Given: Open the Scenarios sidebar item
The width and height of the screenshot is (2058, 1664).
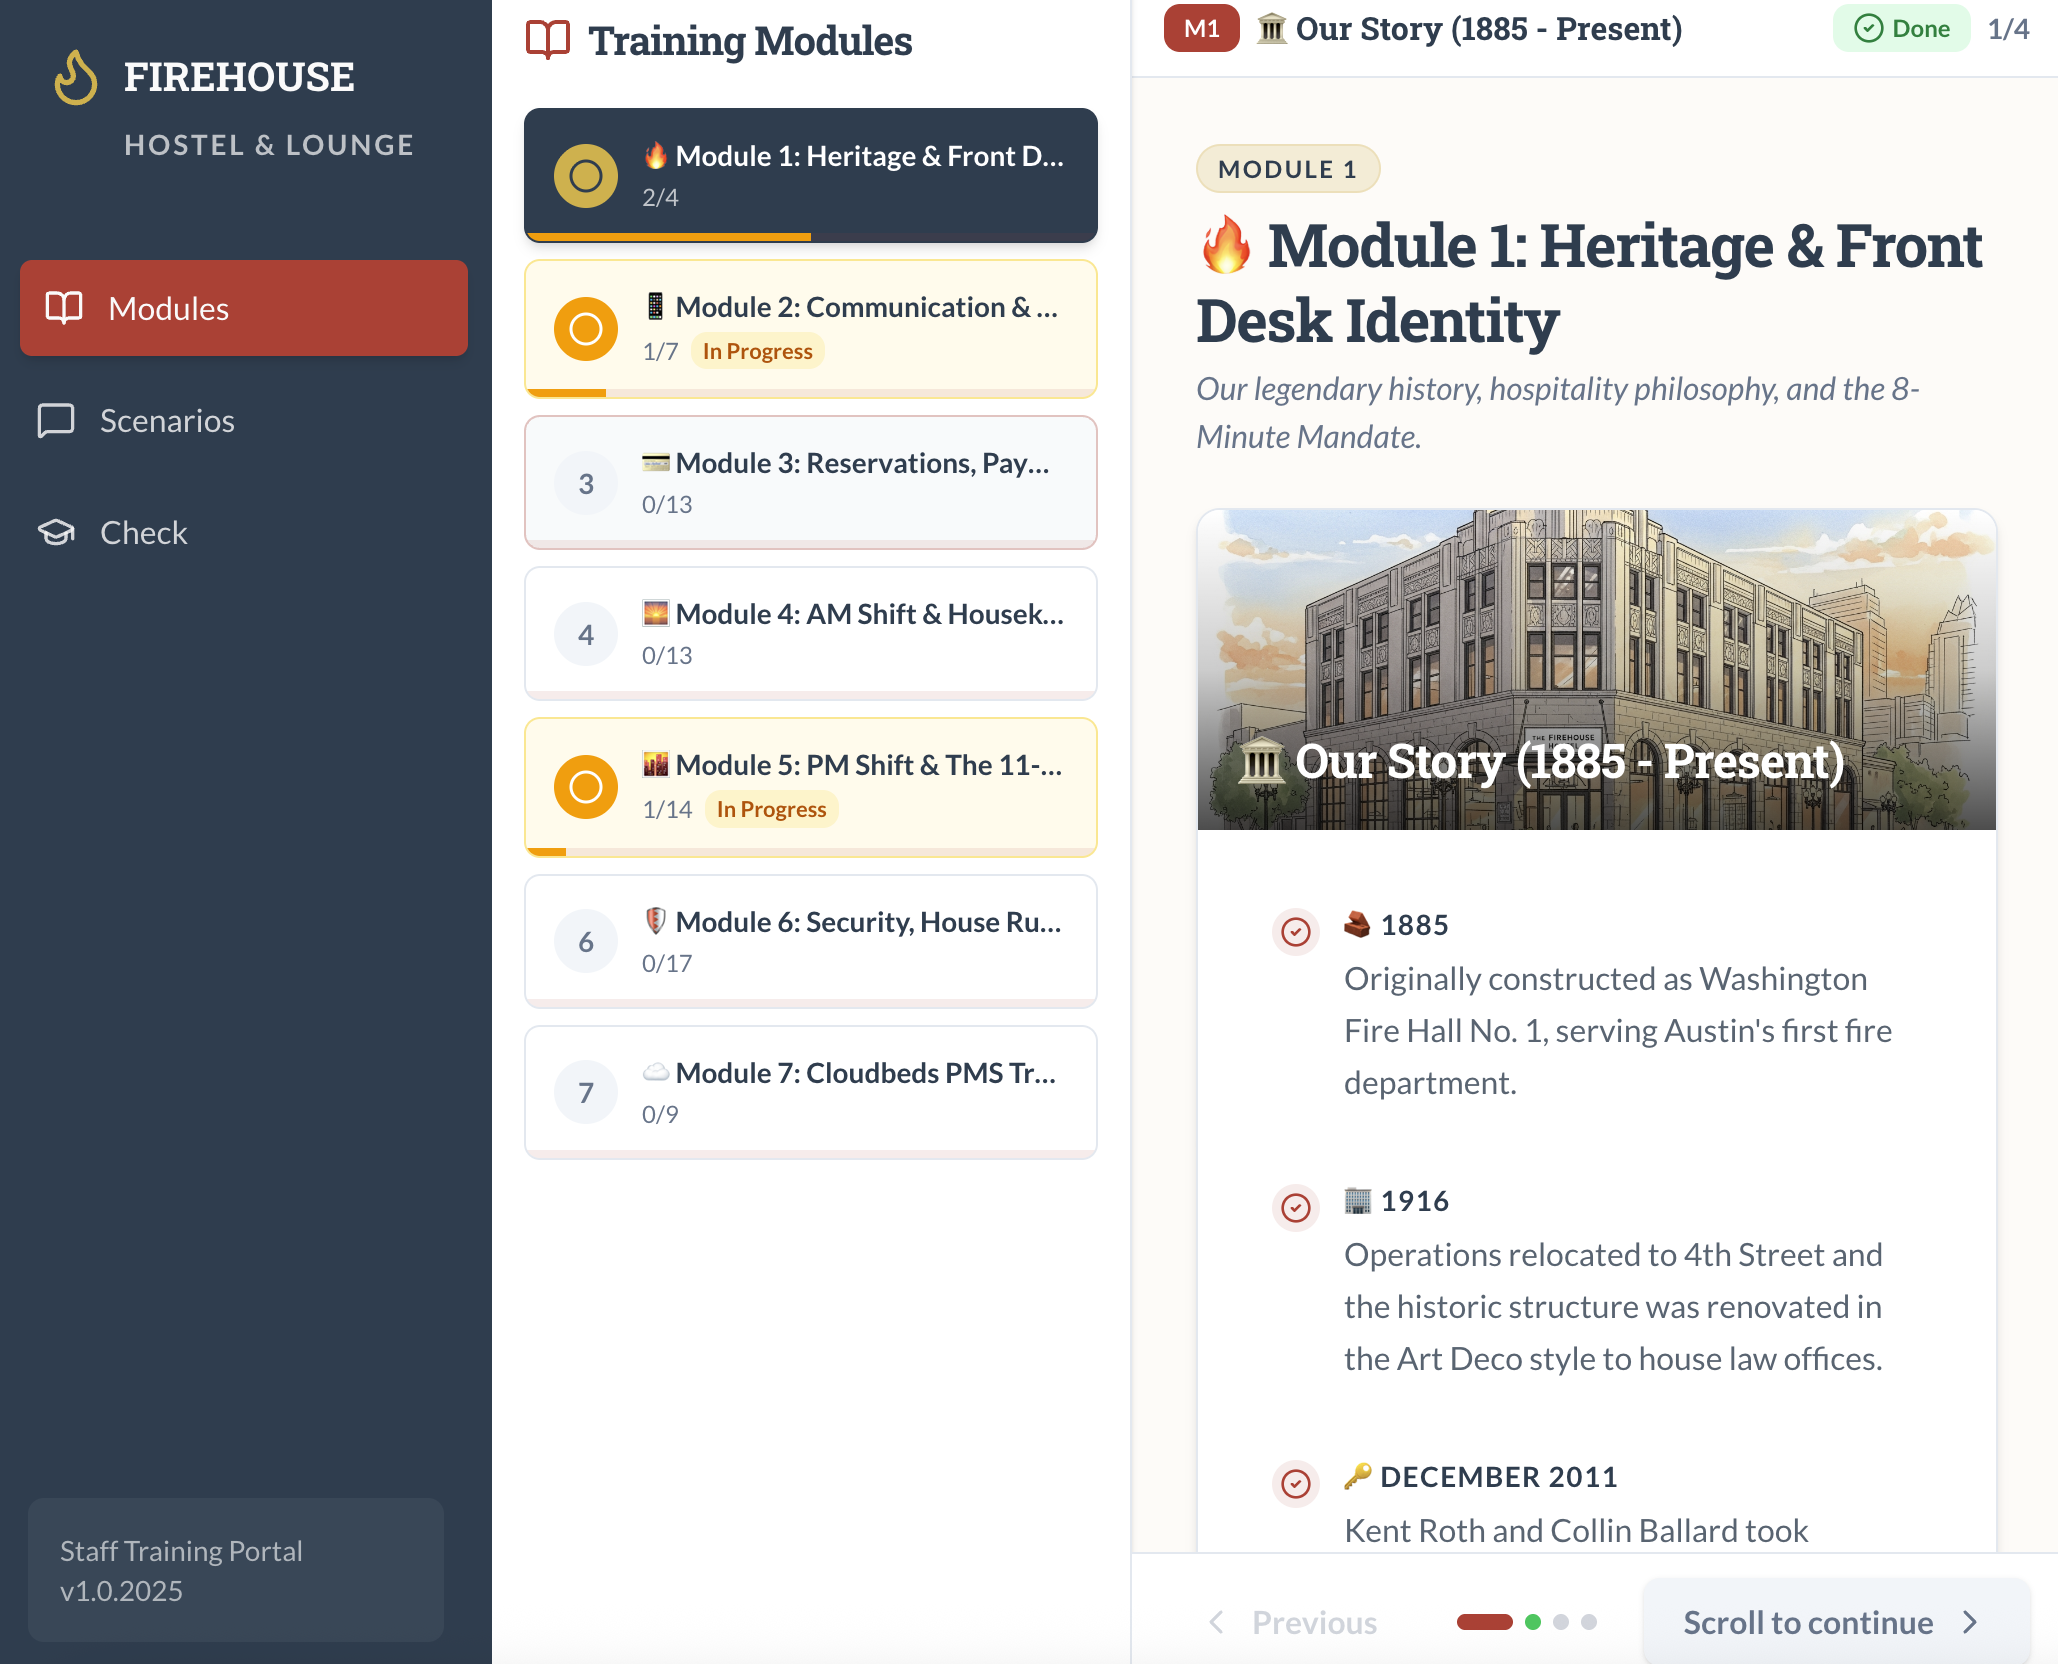Looking at the screenshot, I should tap(167, 421).
